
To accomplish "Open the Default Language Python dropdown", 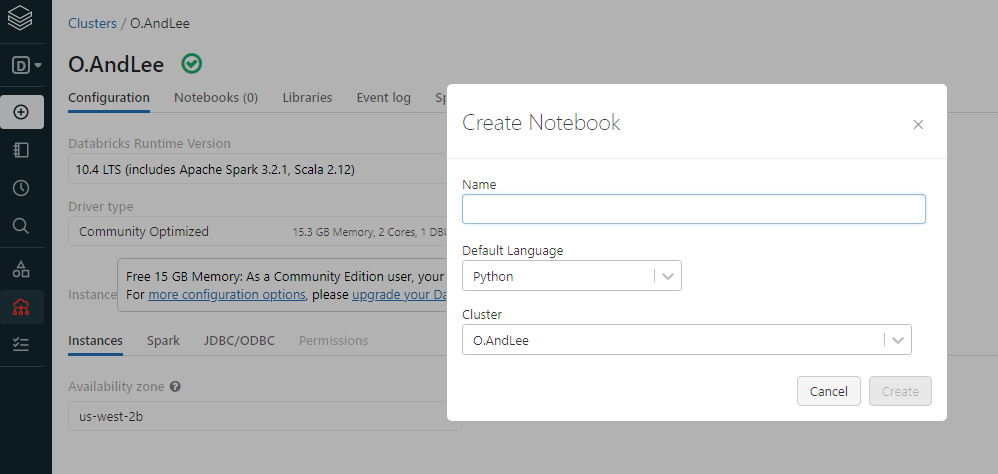I will [x=572, y=276].
